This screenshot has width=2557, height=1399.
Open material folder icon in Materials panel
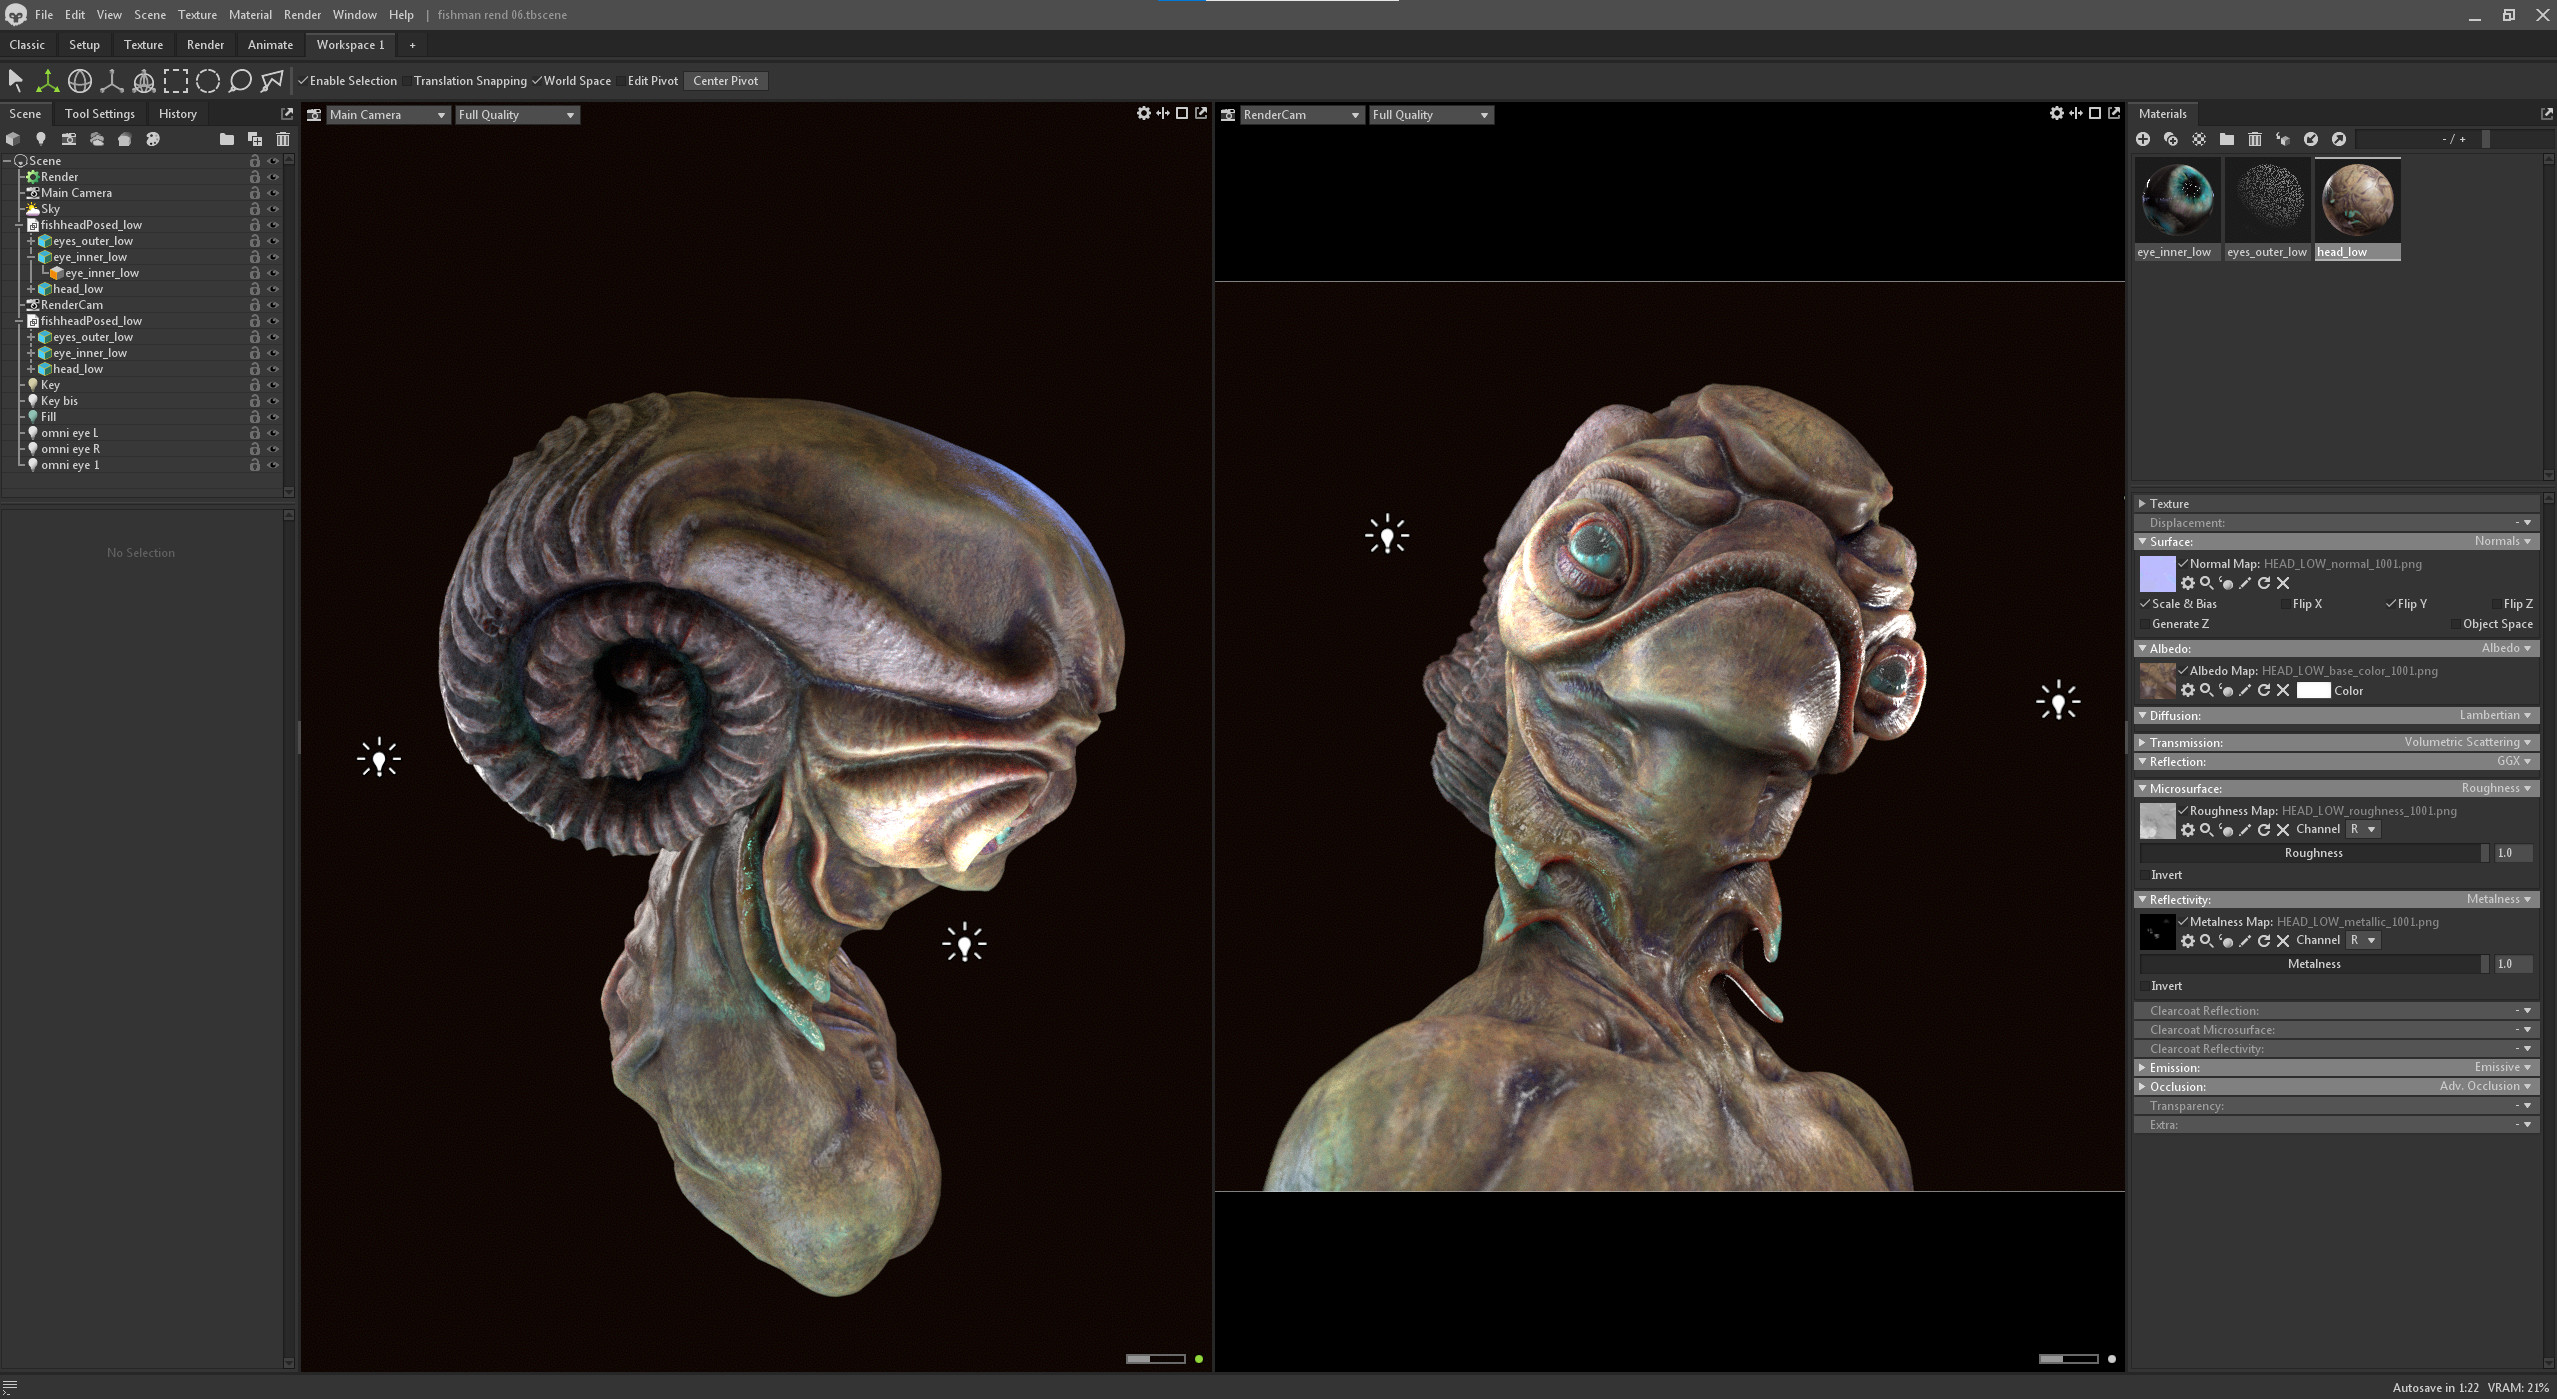(2227, 139)
